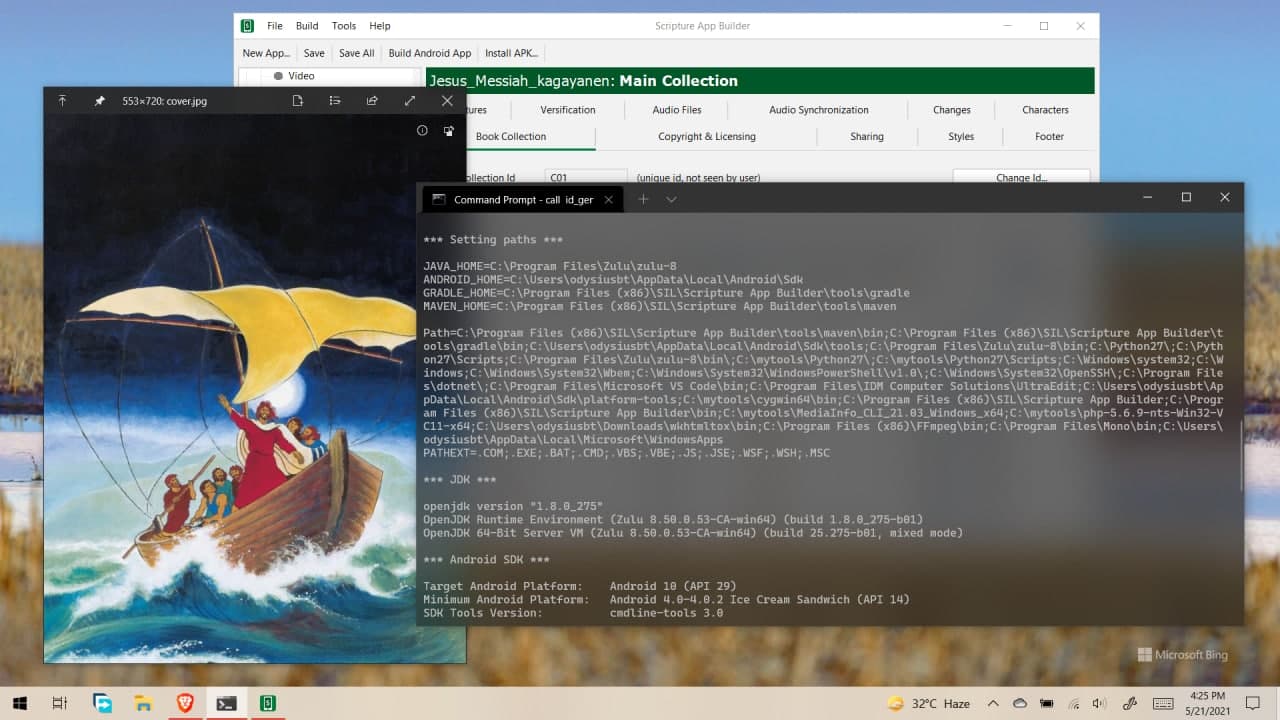1280x720 pixels.
Task: Click the OneDrive cloud tray icon
Action: pos(1020,703)
